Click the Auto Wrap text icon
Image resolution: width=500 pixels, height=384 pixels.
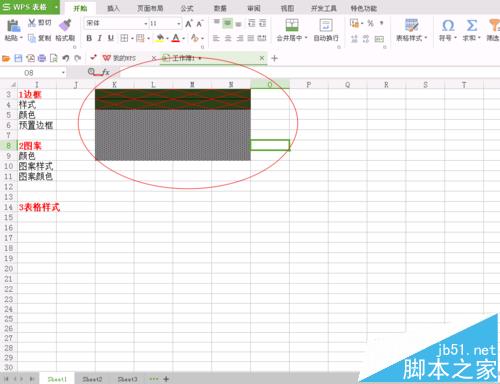(326, 25)
